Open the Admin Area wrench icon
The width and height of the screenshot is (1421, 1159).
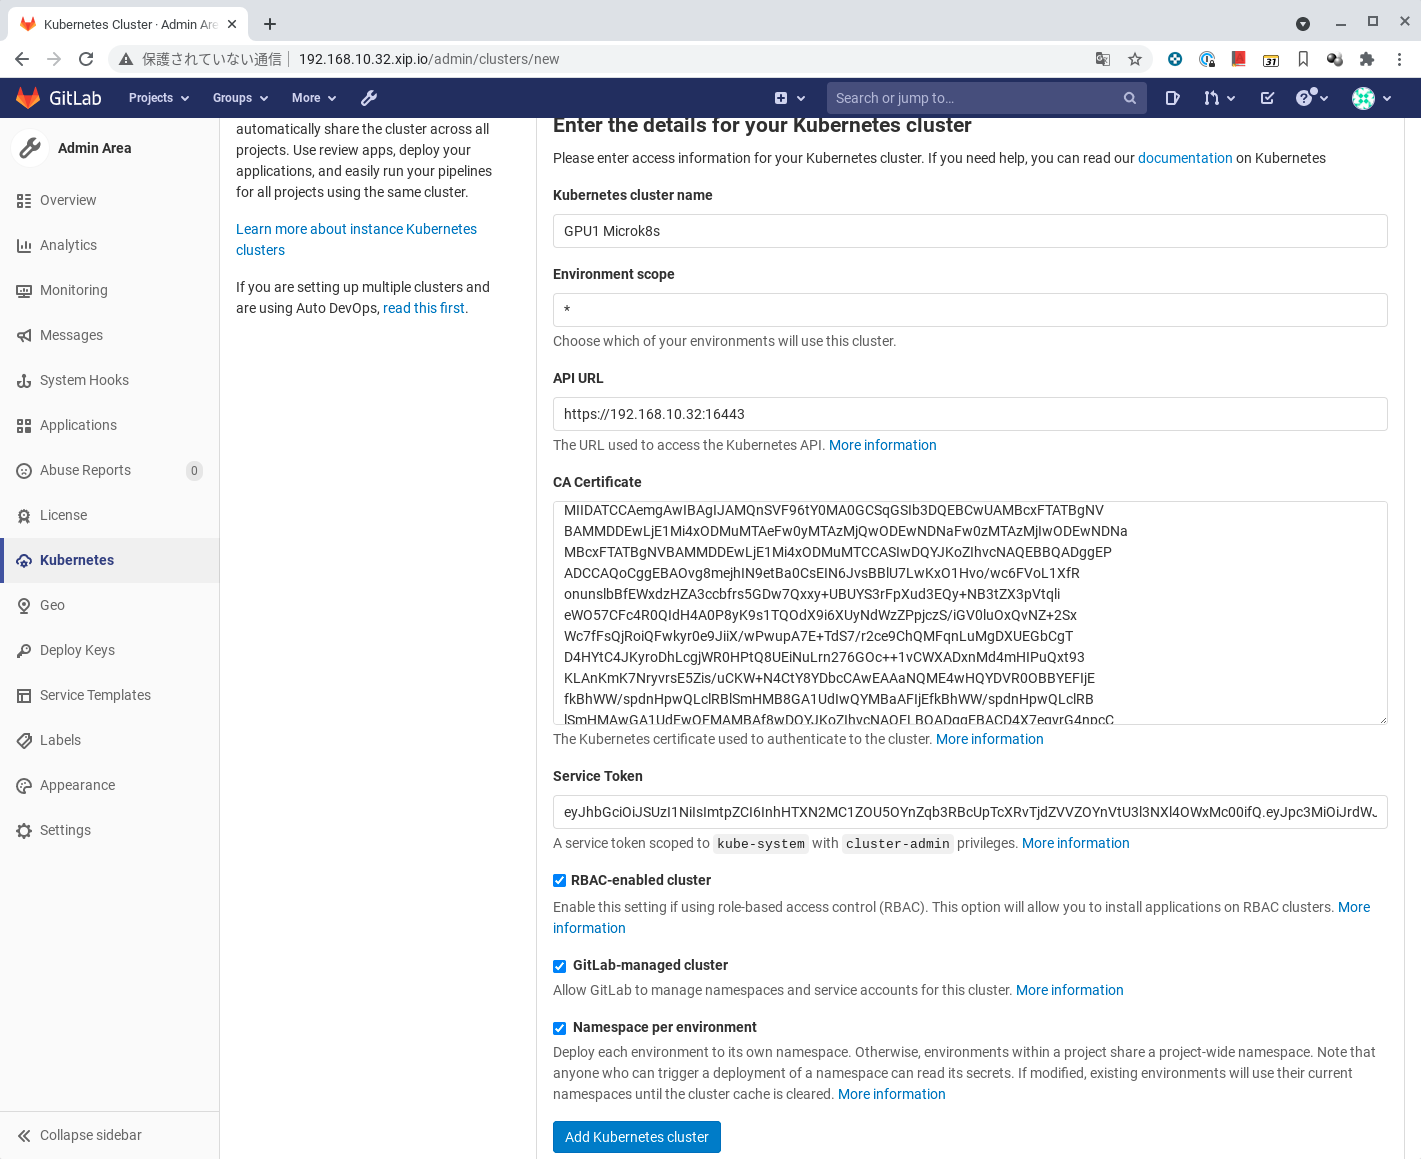click(x=368, y=97)
